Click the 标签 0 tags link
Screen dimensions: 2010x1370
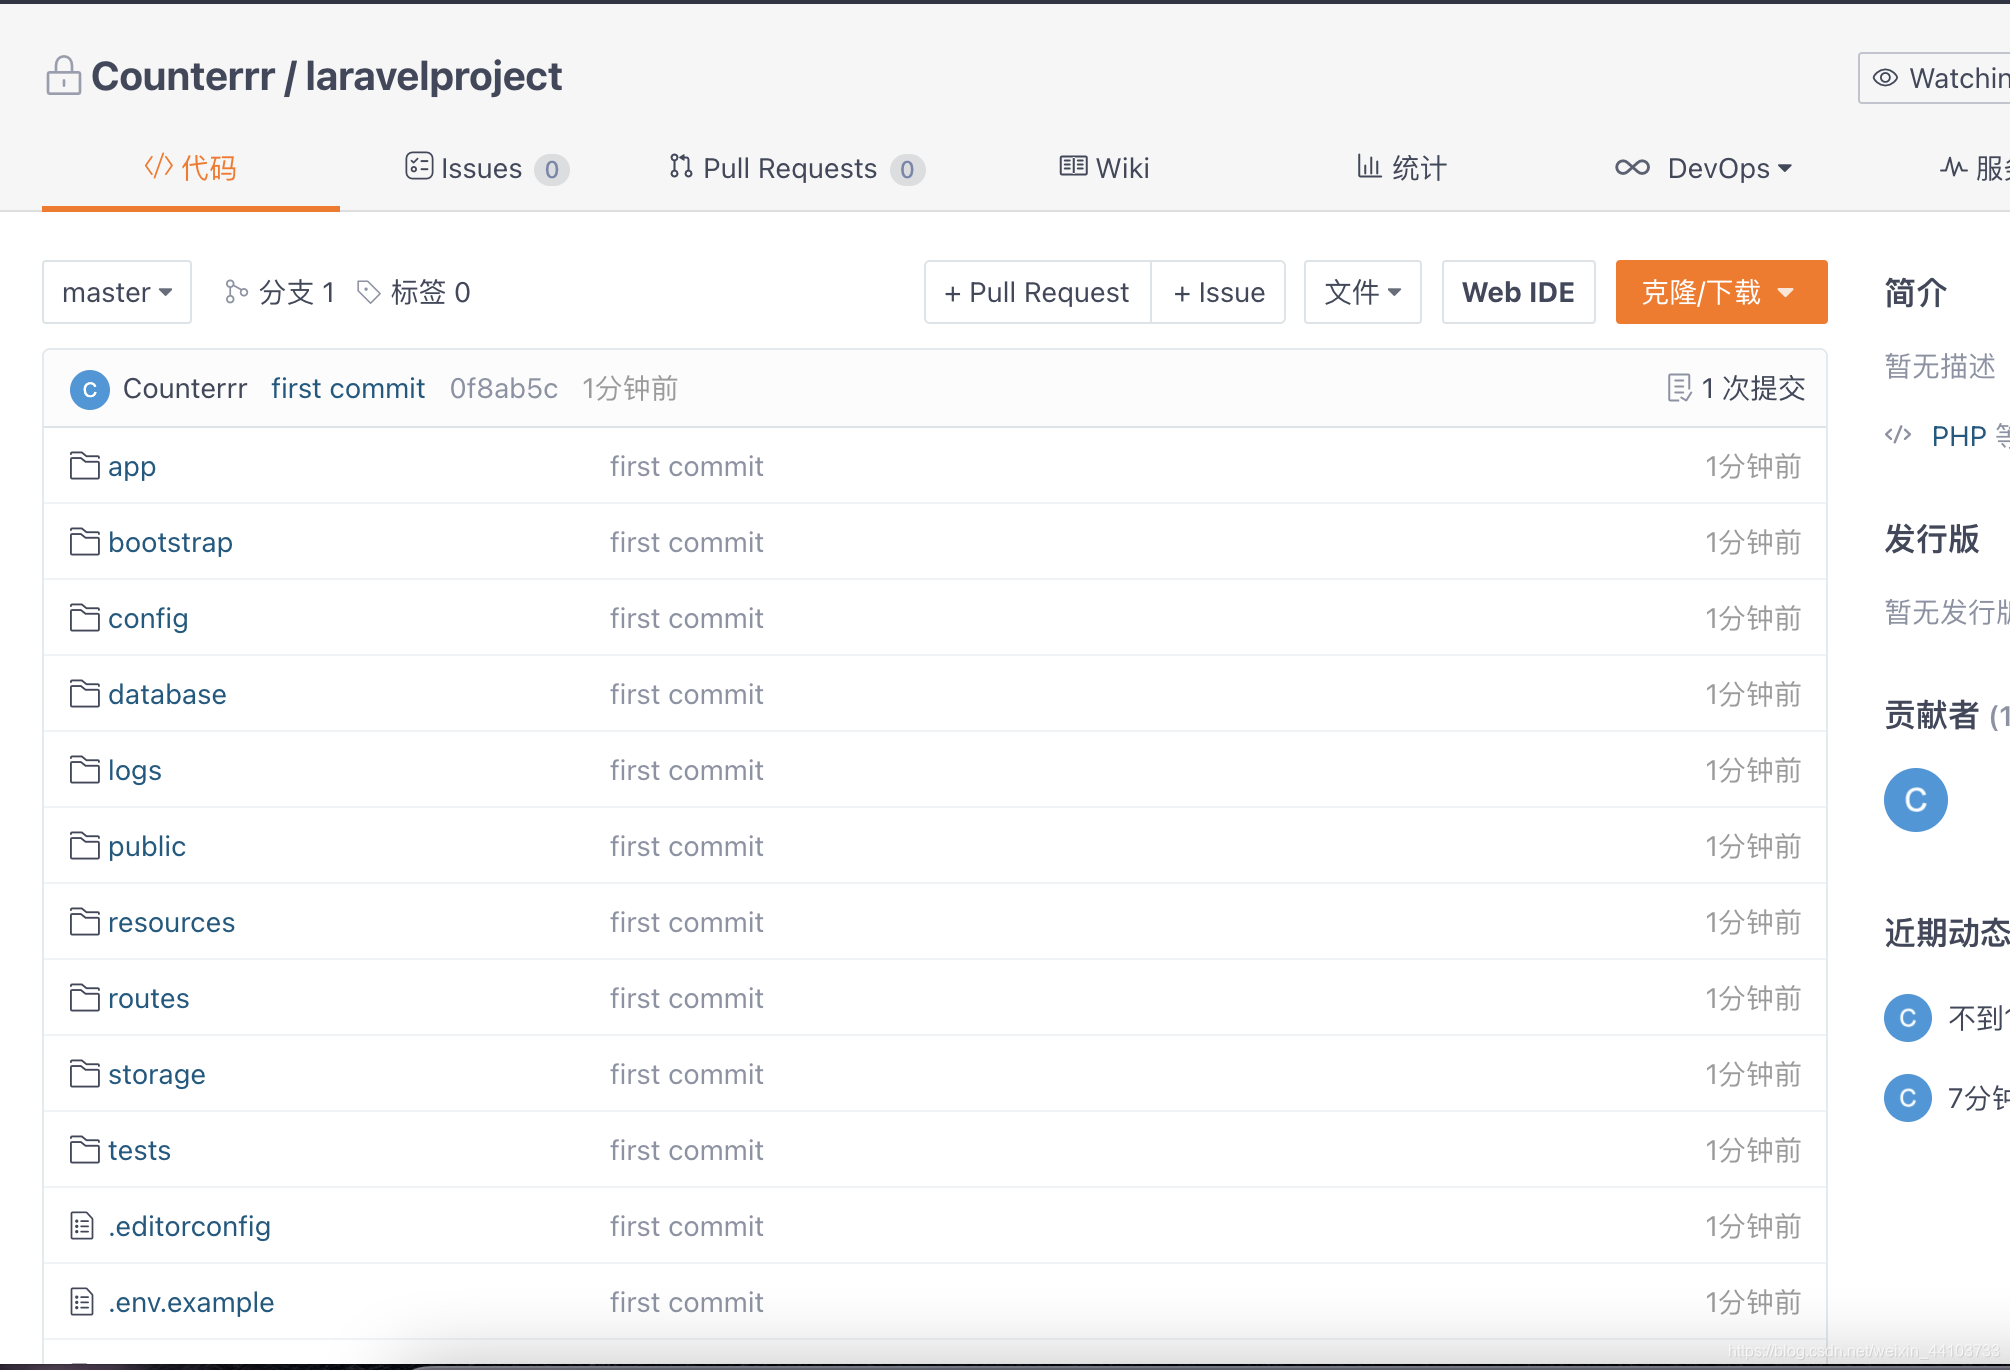[413, 292]
